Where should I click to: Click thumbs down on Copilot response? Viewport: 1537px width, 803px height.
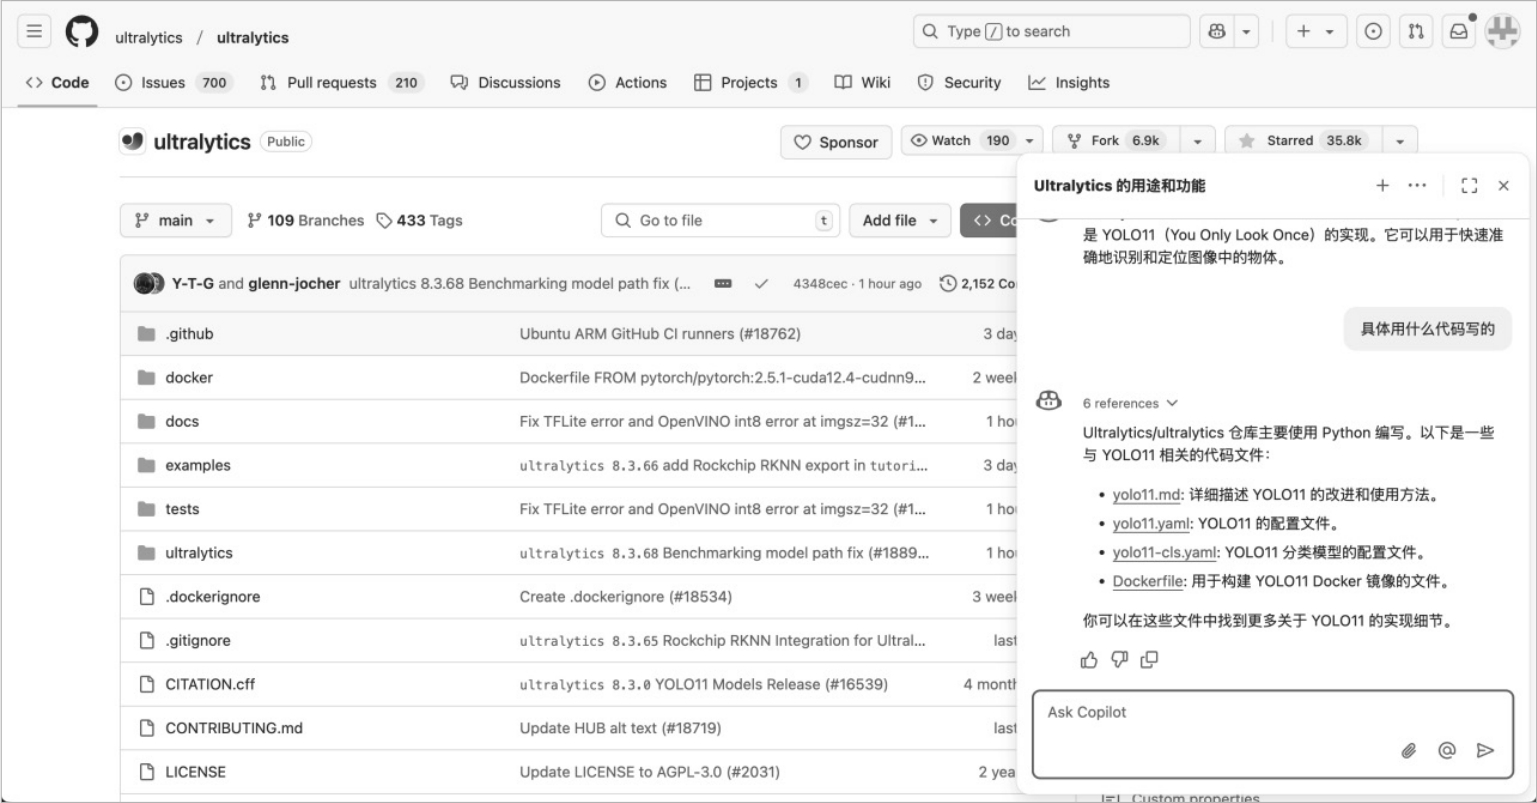[x=1119, y=659]
